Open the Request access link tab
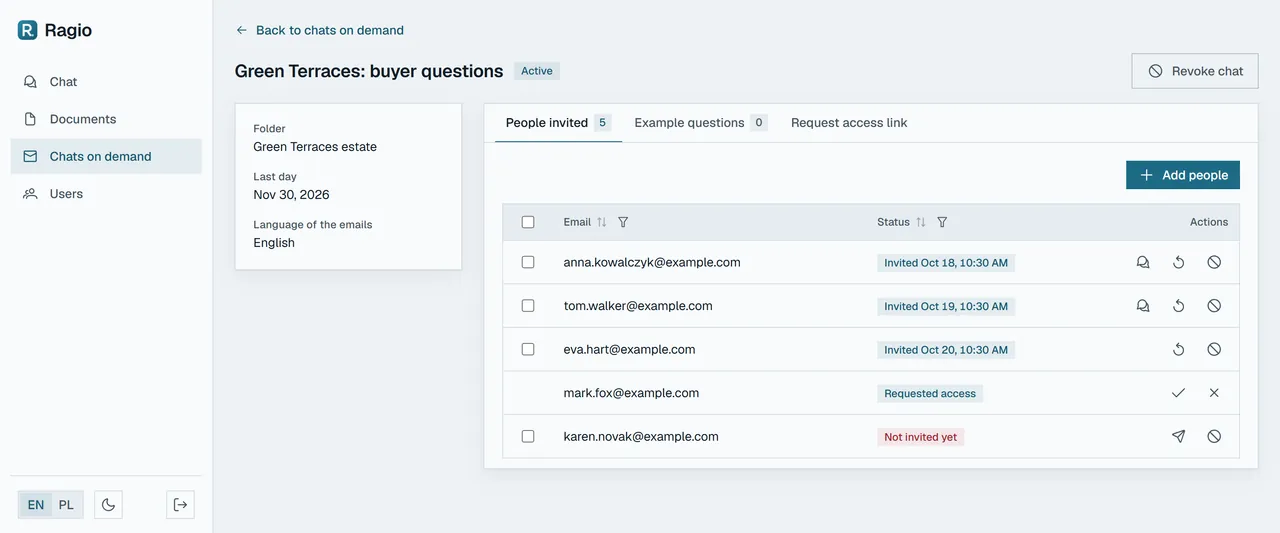The image size is (1280, 533). pyautogui.click(x=849, y=123)
